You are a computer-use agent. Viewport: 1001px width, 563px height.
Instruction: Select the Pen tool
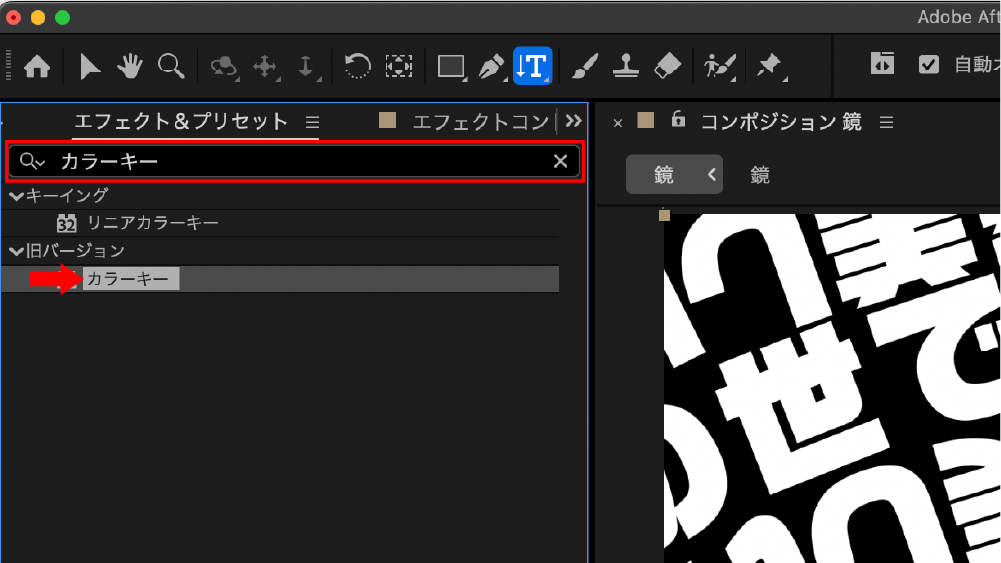[x=492, y=66]
